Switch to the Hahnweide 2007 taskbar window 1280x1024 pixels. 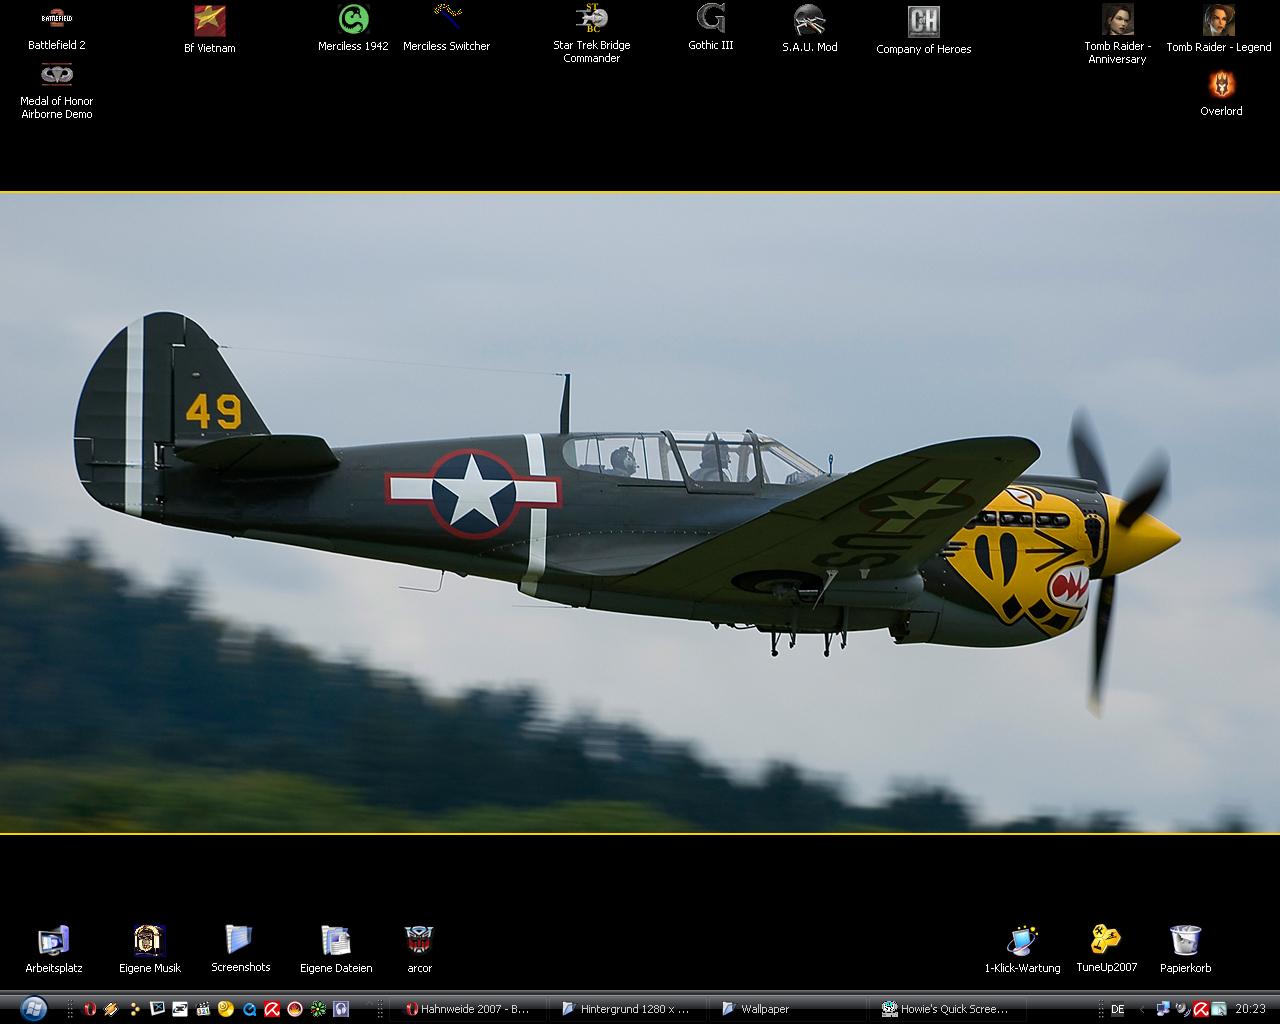[468, 1009]
